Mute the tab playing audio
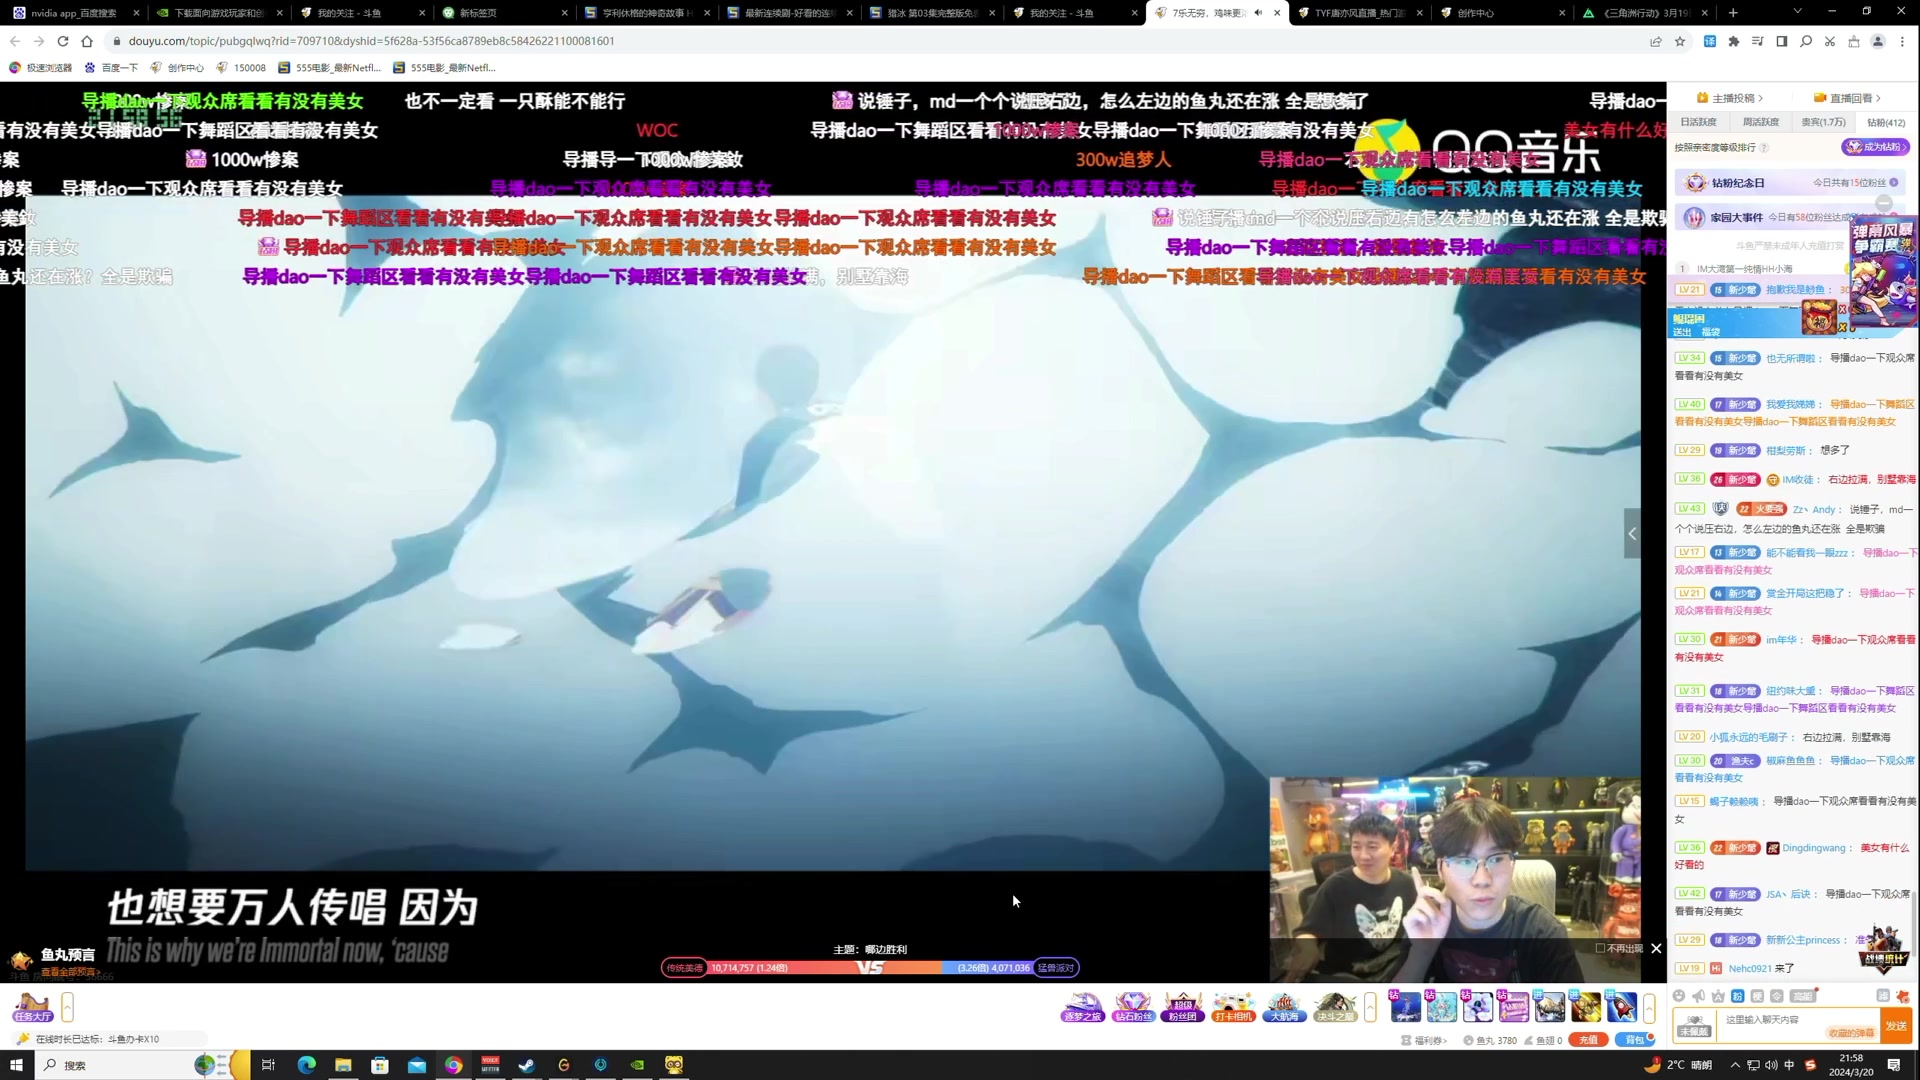Viewport: 1920px width, 1080px height. pyautogui.click(x=1258, y=13)
